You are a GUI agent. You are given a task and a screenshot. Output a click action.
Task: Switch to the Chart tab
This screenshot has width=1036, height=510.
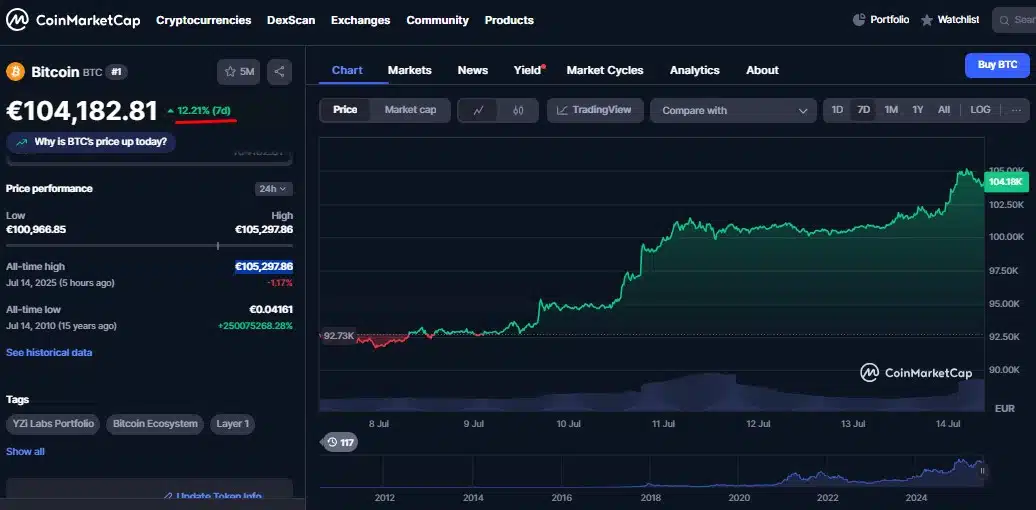point(347,70)
